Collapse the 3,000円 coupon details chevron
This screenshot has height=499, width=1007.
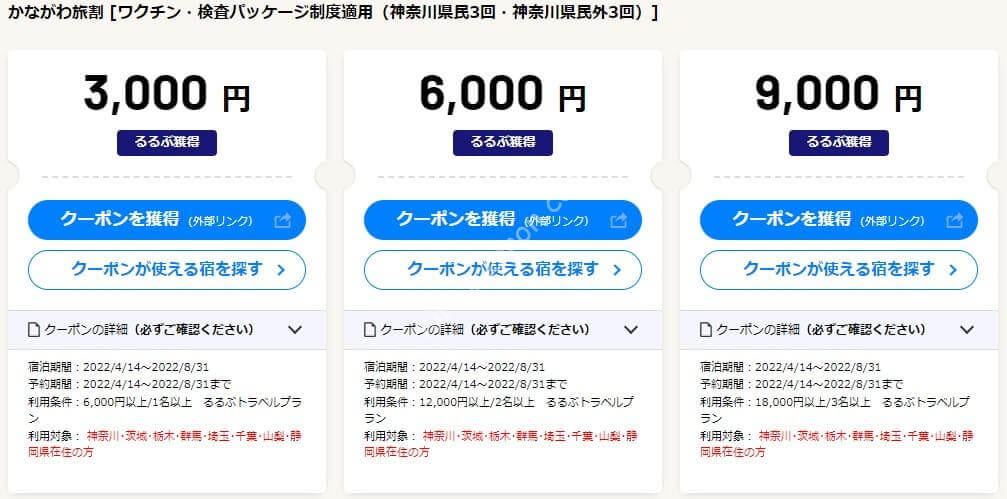click(295, 330)
